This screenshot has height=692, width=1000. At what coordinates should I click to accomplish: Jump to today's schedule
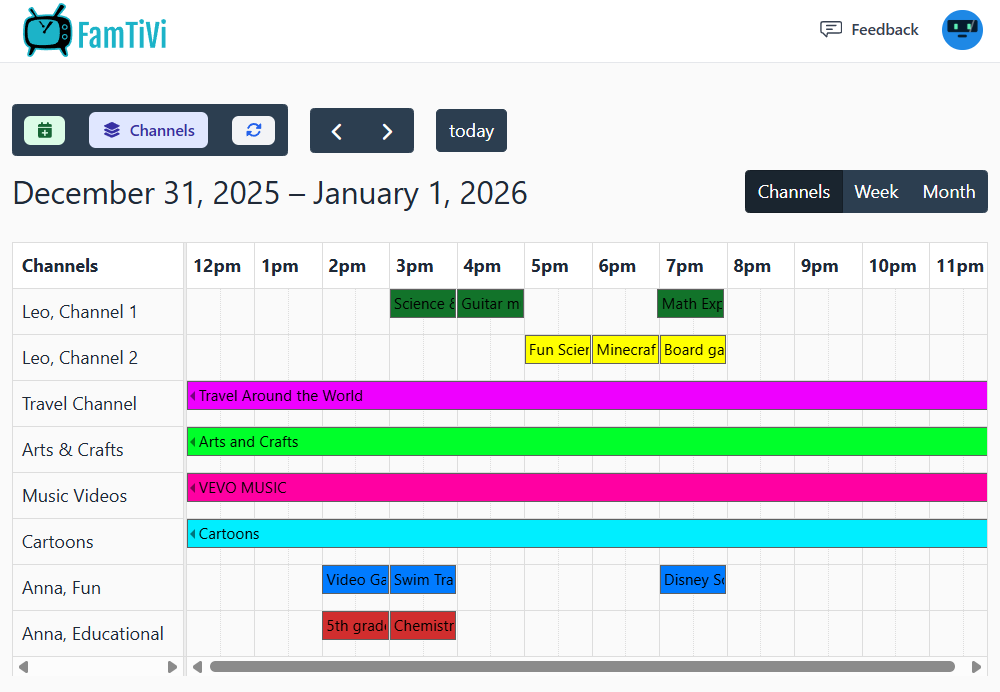click(471, 131)
